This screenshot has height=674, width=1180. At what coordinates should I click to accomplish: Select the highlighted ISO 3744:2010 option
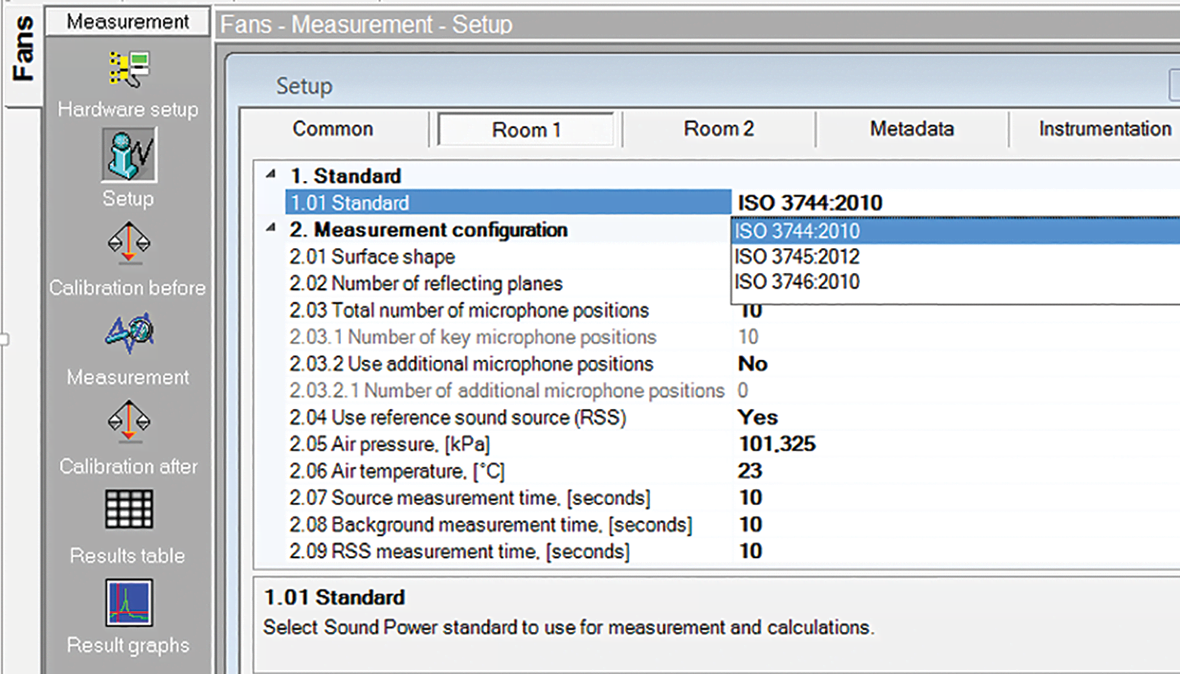point(796,231)
